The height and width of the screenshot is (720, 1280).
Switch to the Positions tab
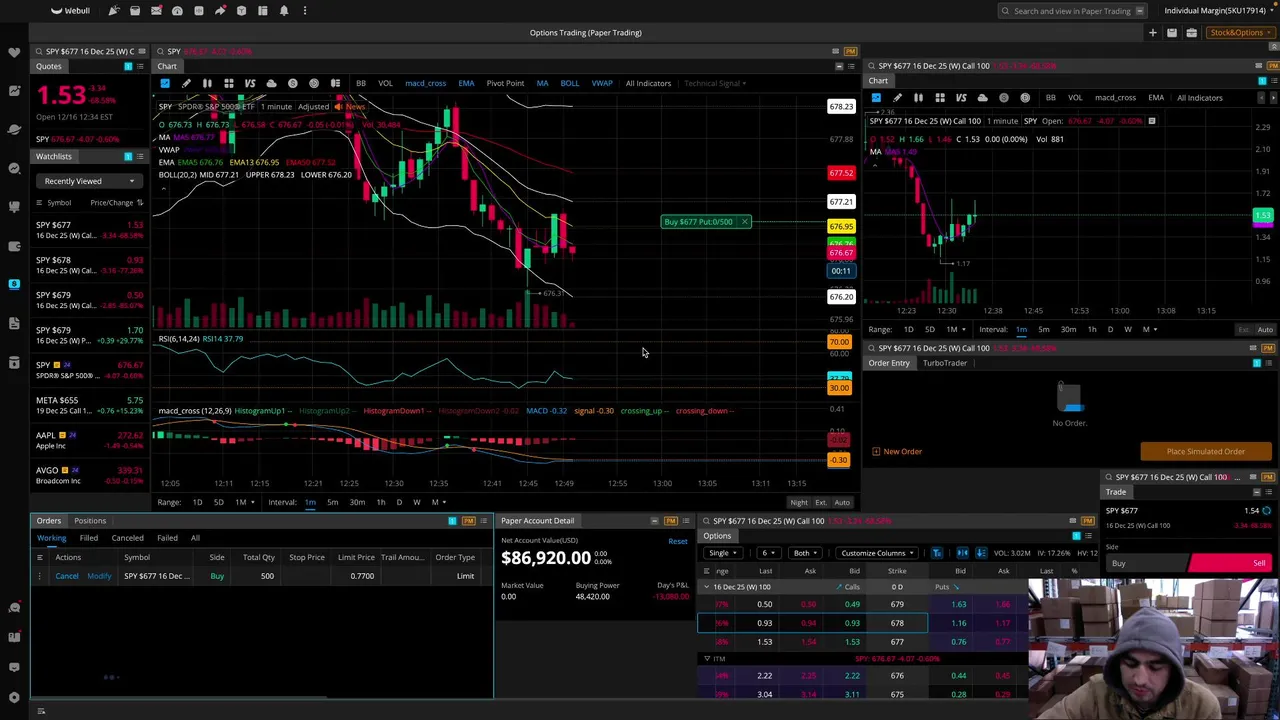tap(90, 521)
